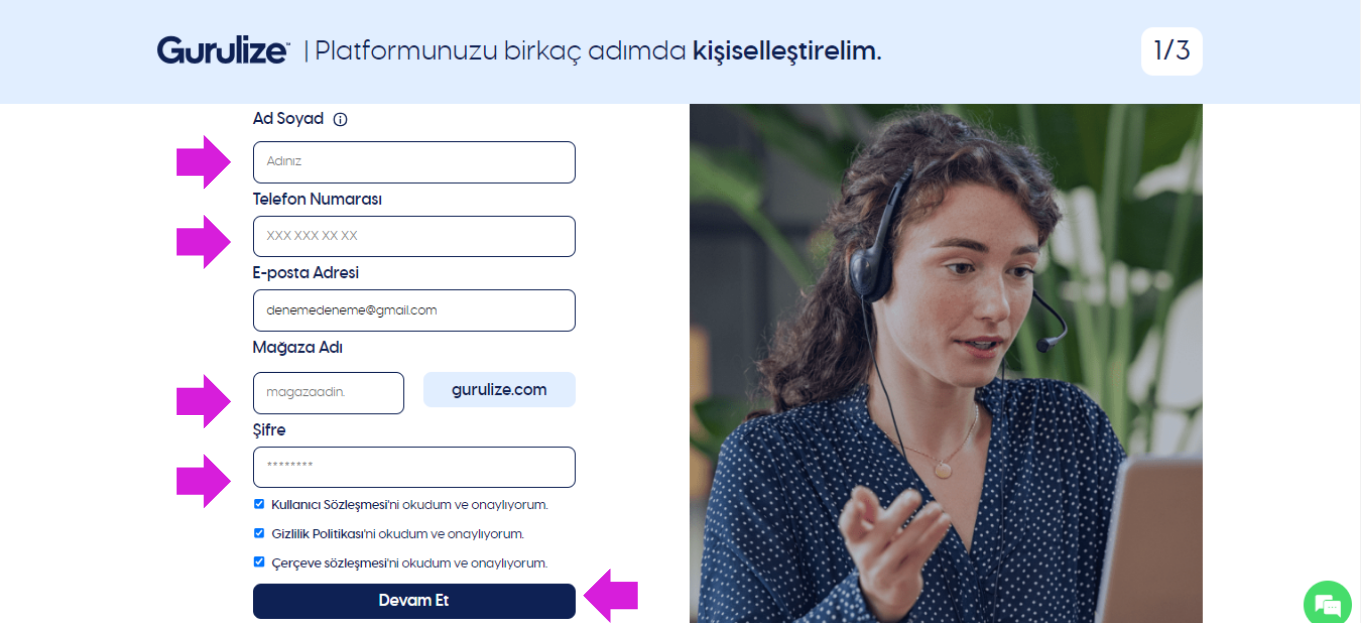Open the Kullanıcı Sözleşmesi link
This screenshot has height=623, width=1361.
pos(328,505)
